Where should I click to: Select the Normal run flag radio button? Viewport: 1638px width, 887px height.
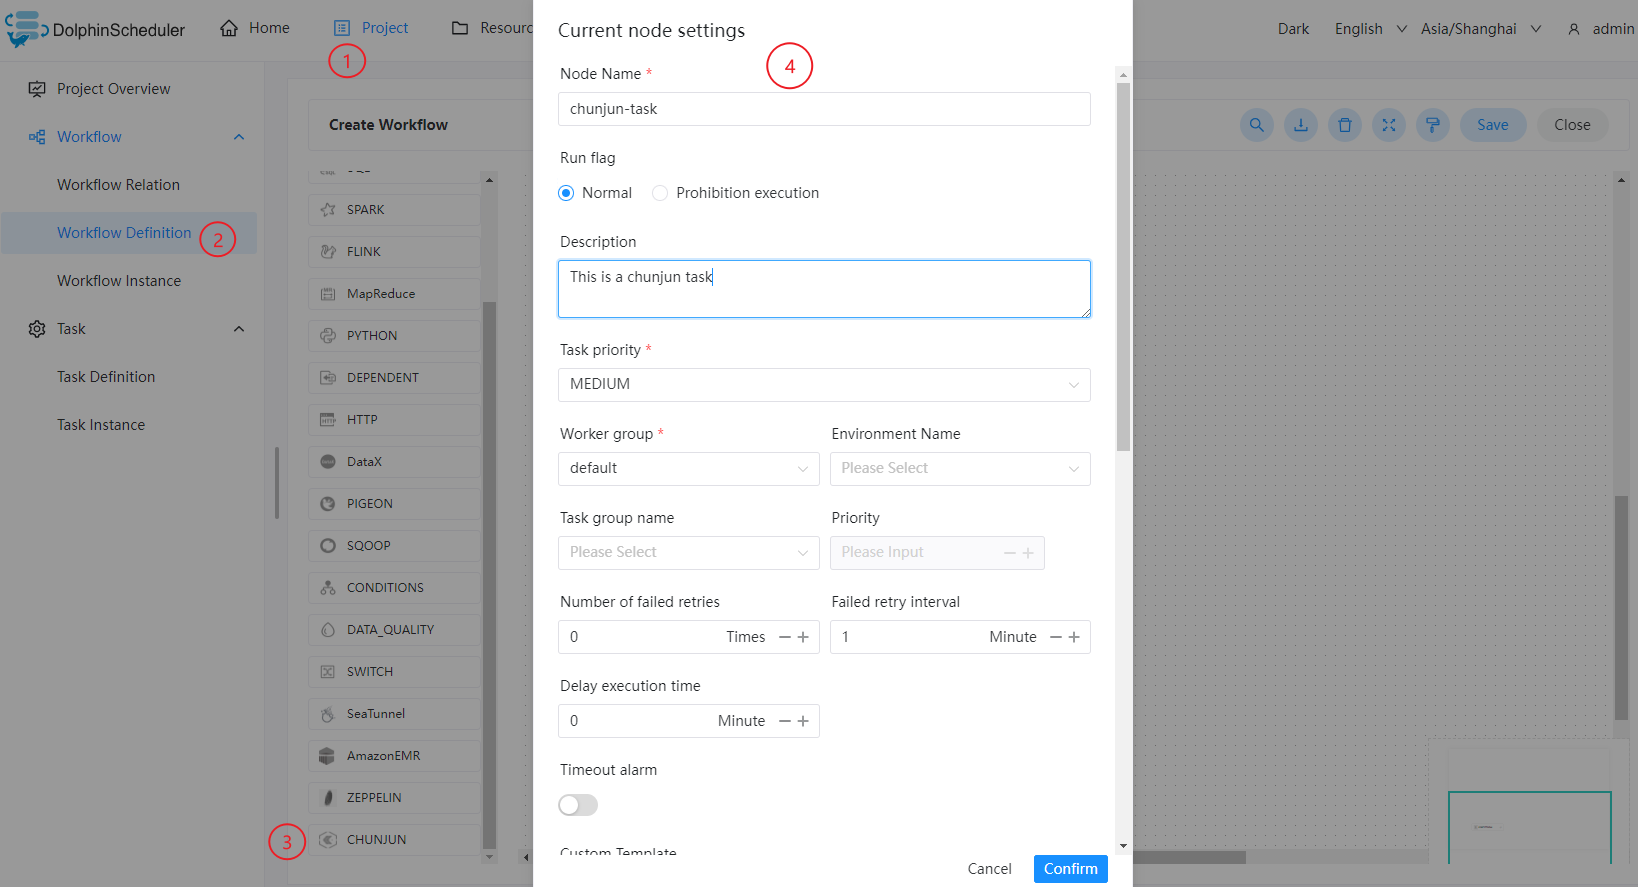click(x=566, y=193)
